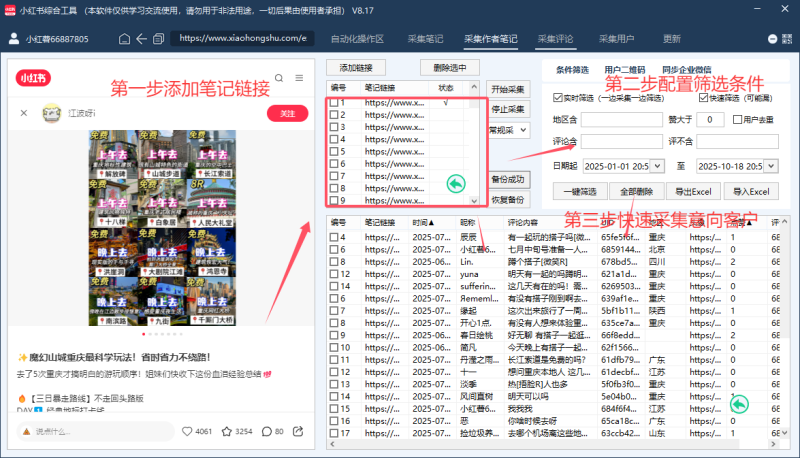800x458 pixels.
Task: Click the 评不含 input field
Action: (738, 141)
